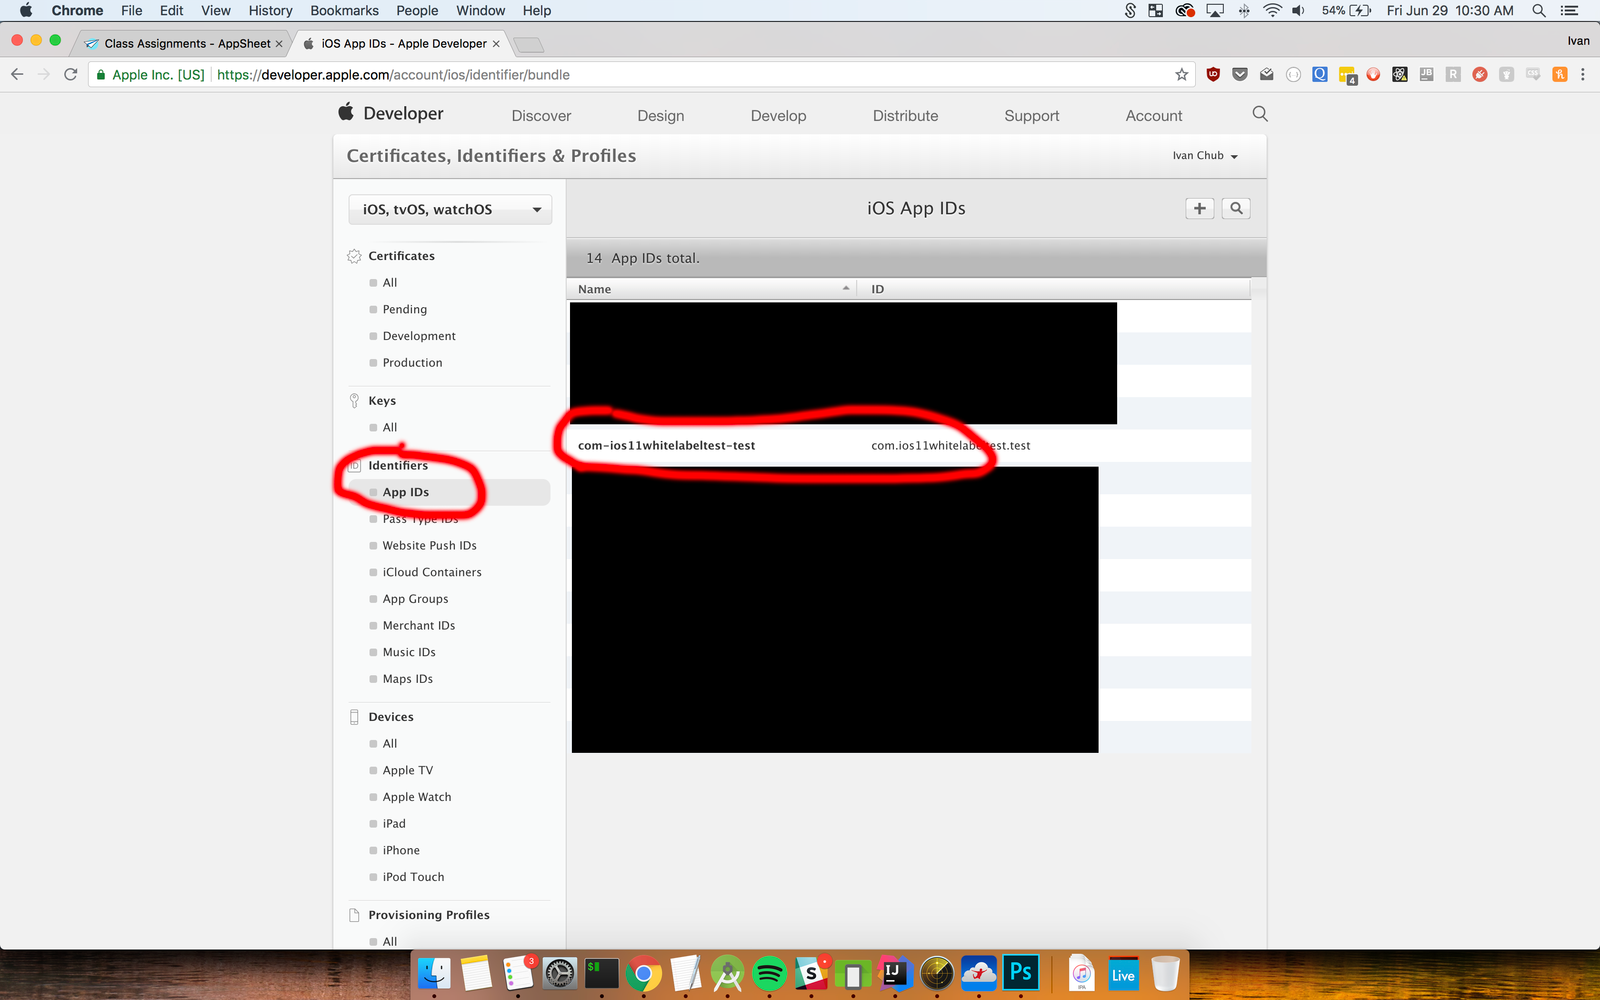This screenshot has height=1000, width=1600.
Task: Open the Bookmarks menu
Action: pyautogui.click(x=344, y=10)
